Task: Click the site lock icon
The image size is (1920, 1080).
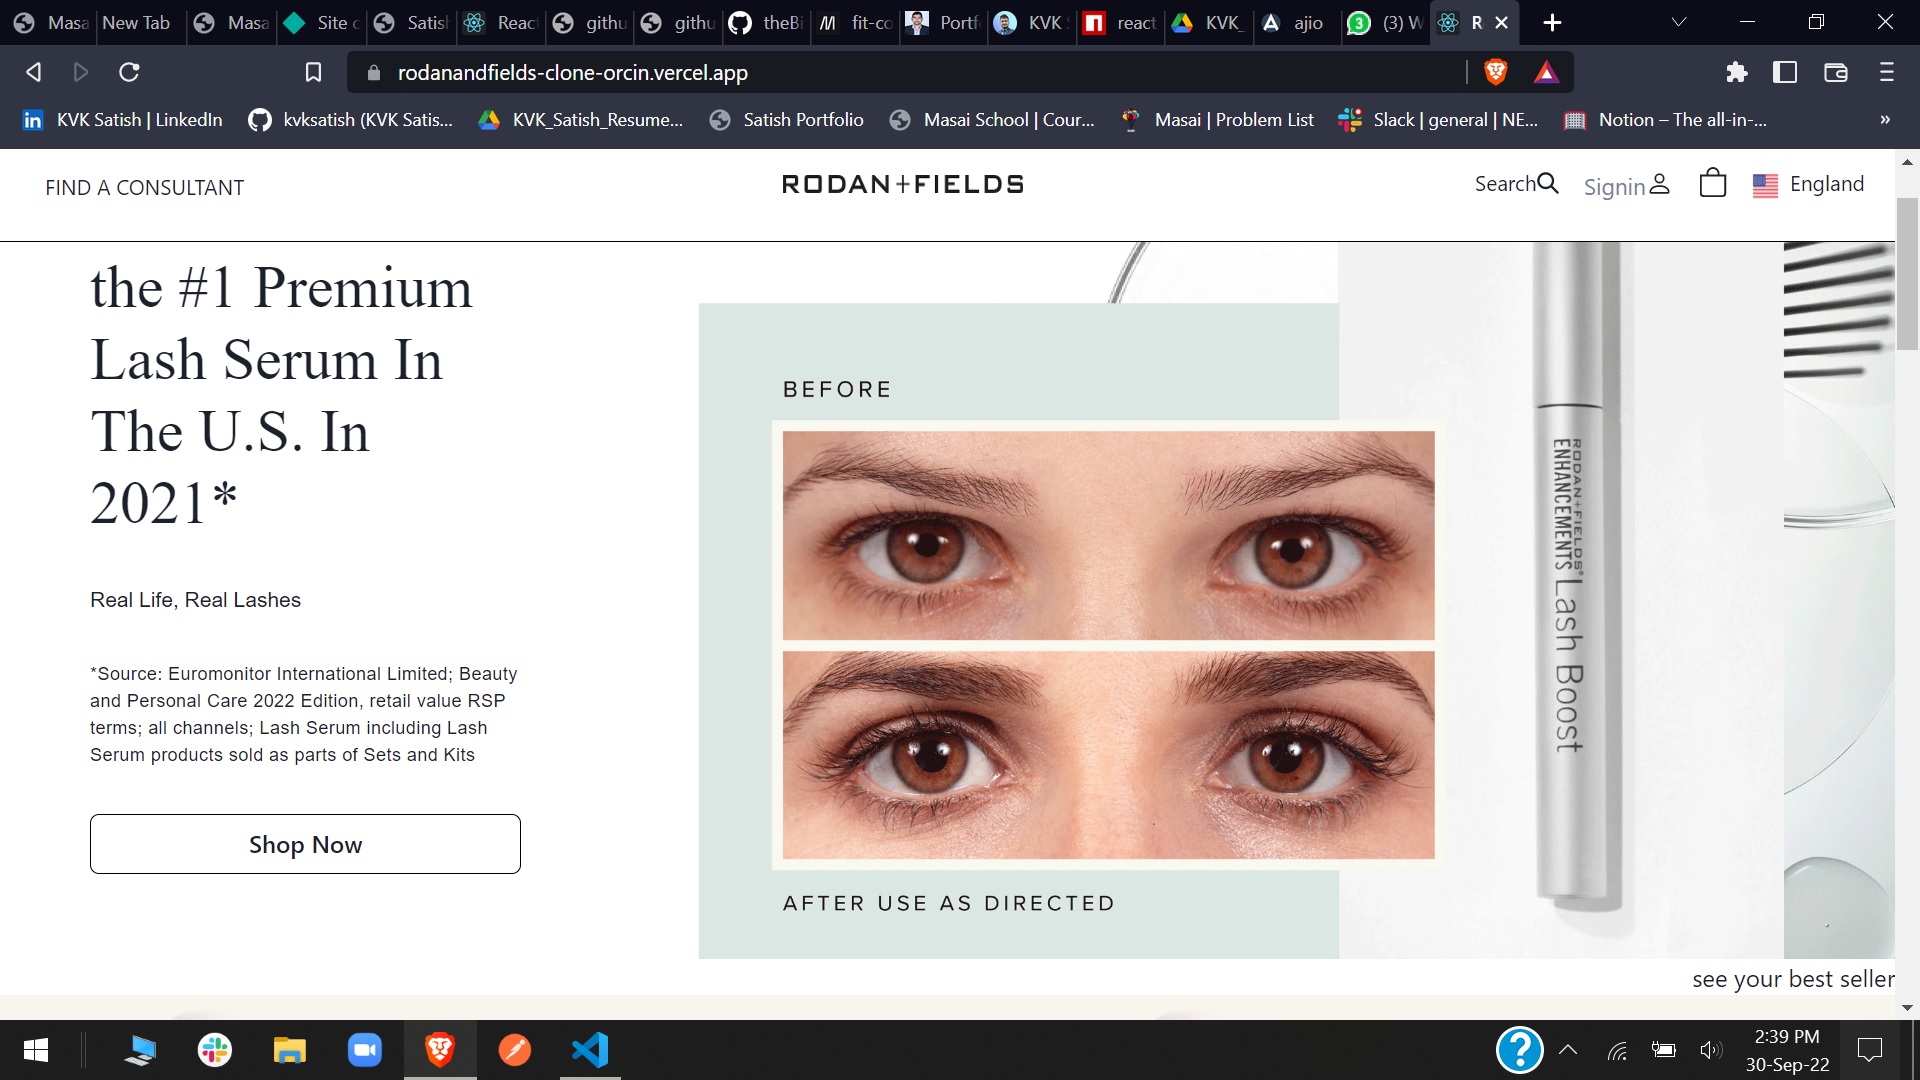Action: pos(374,73)
